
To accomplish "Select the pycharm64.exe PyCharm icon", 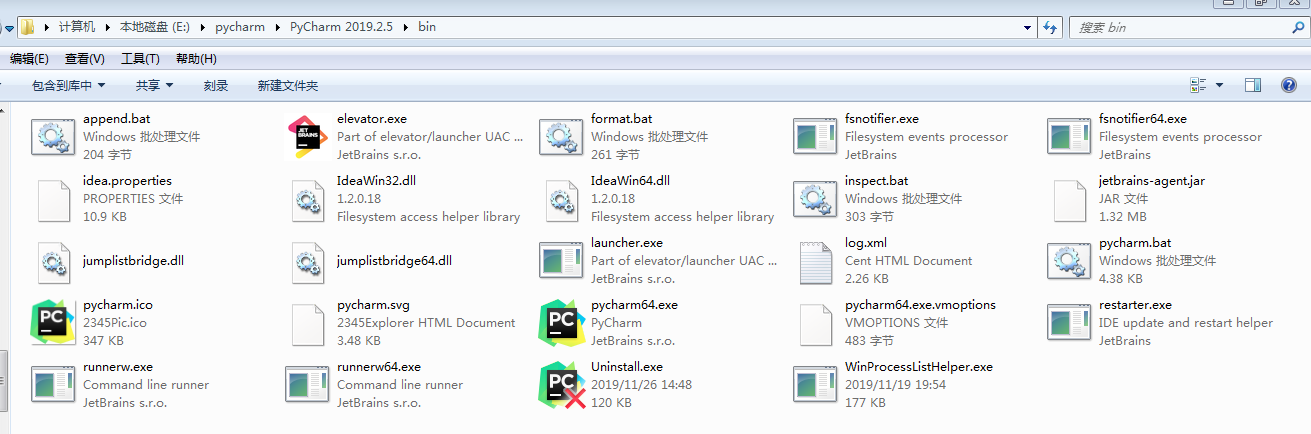I will [x=560, y=323].
